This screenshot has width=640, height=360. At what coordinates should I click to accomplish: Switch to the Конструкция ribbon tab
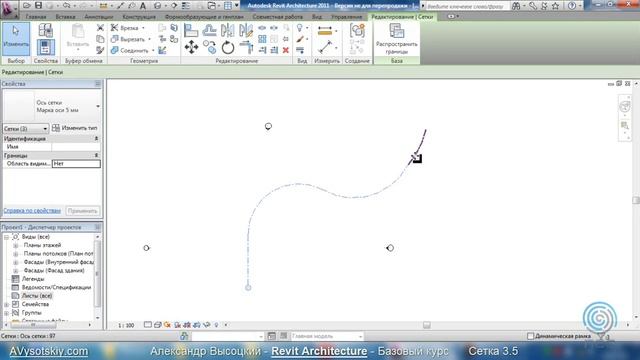pyautogui.click(x=139, y=17)
